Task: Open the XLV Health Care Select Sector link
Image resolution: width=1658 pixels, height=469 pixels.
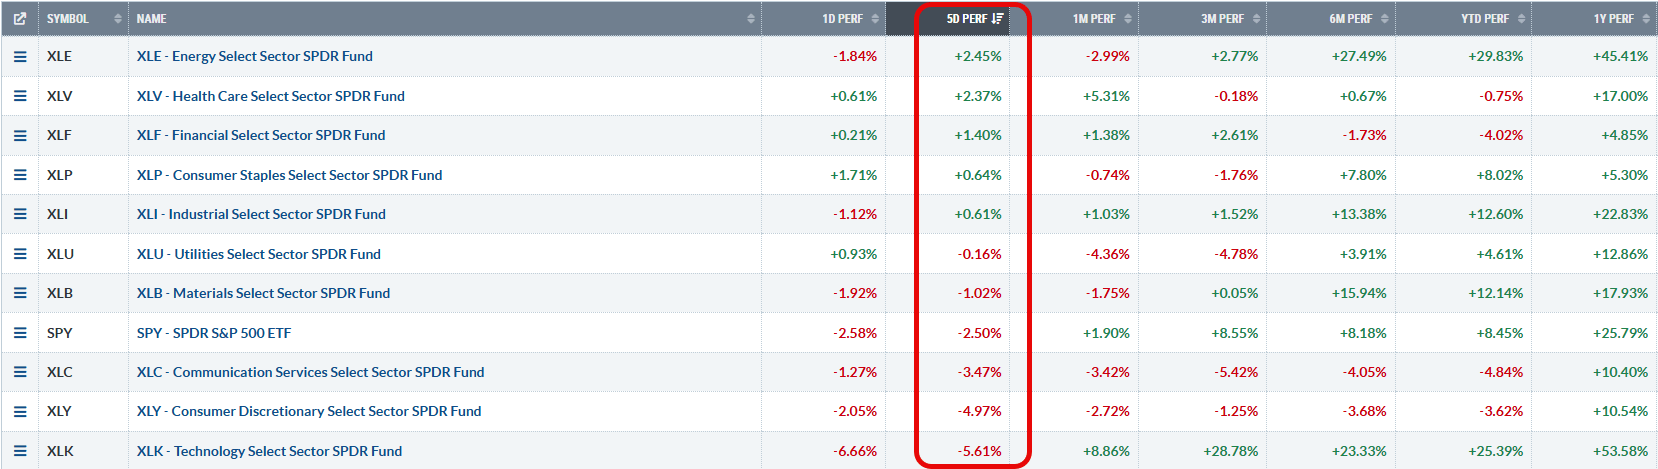Action: click(271, 96)
